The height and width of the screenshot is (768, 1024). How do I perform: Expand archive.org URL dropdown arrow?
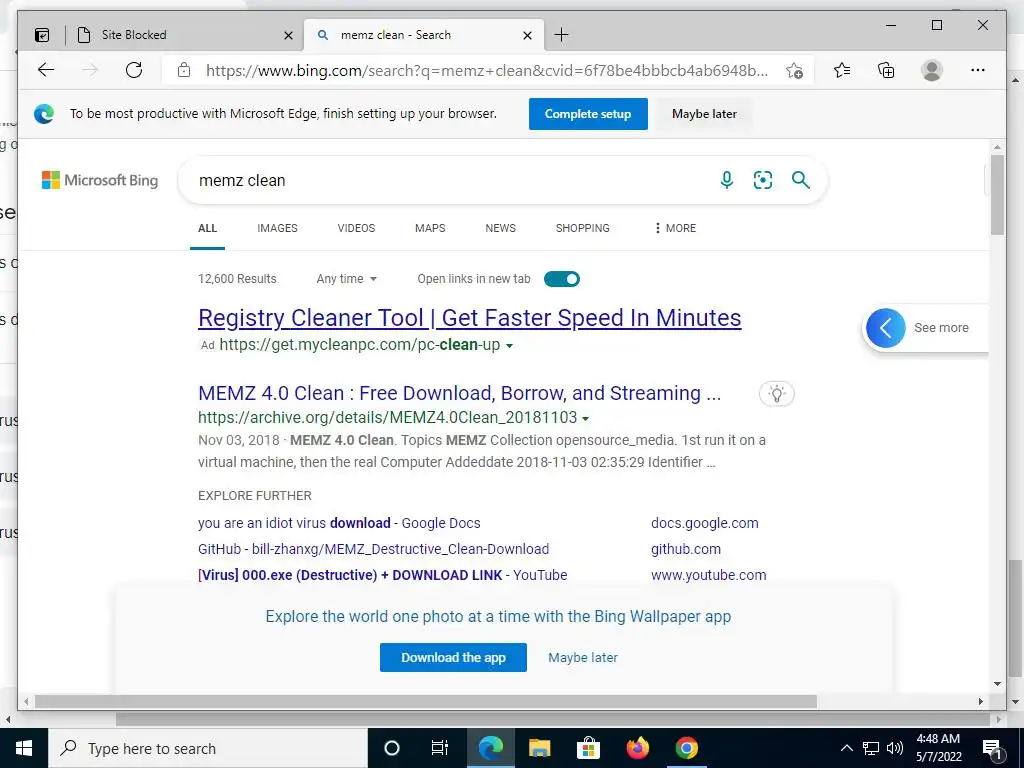(x=586, y=419)
